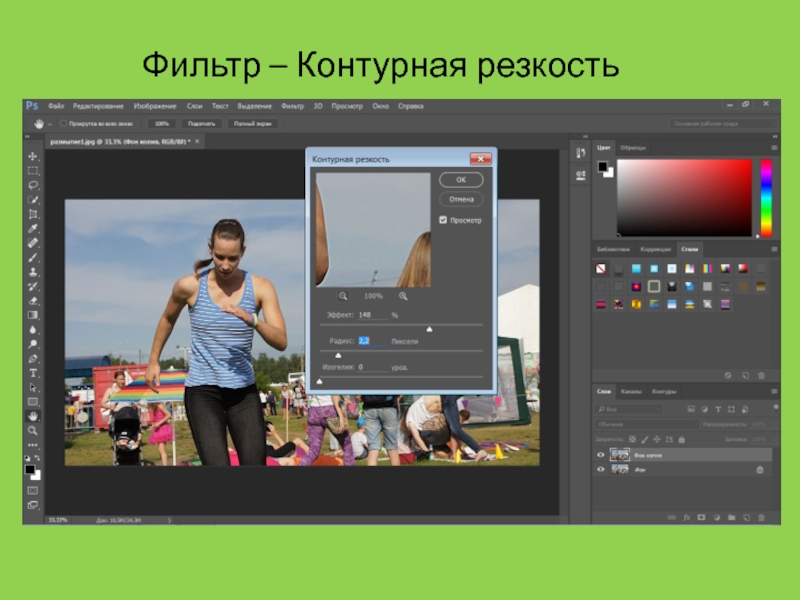Open the Color panel flyout menu

click(x=774, y=147)
